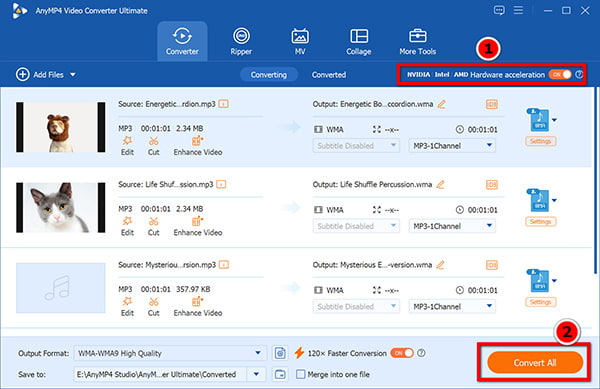Viewport: 600px width, 389px height.
Task: Toggle Hardware acceleration switch
Action: click(x=561, y=74)
